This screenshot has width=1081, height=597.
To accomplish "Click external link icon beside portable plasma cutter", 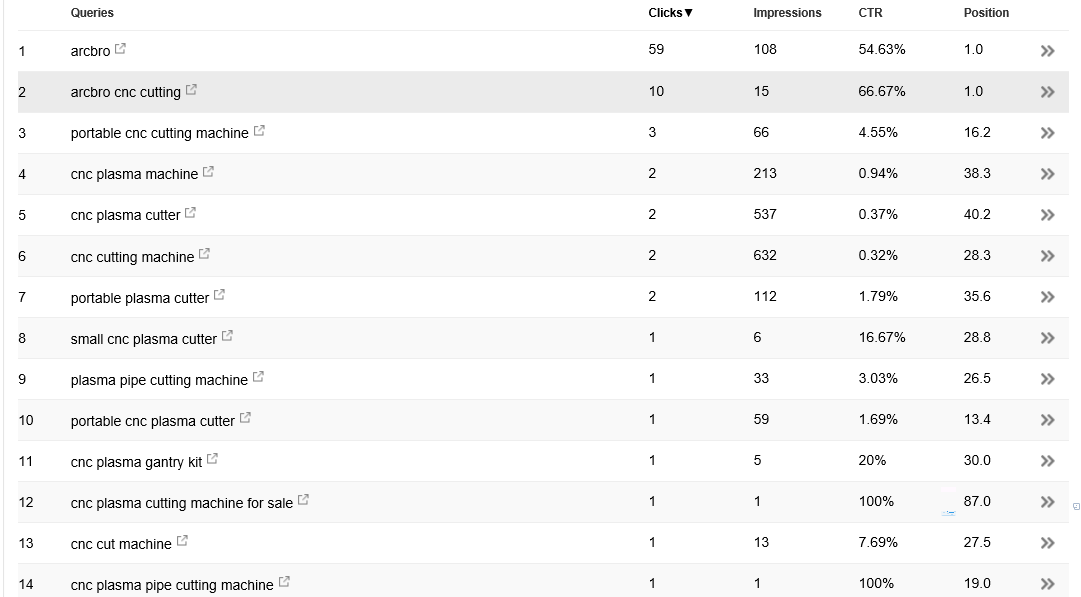I will tap(220, 295).
